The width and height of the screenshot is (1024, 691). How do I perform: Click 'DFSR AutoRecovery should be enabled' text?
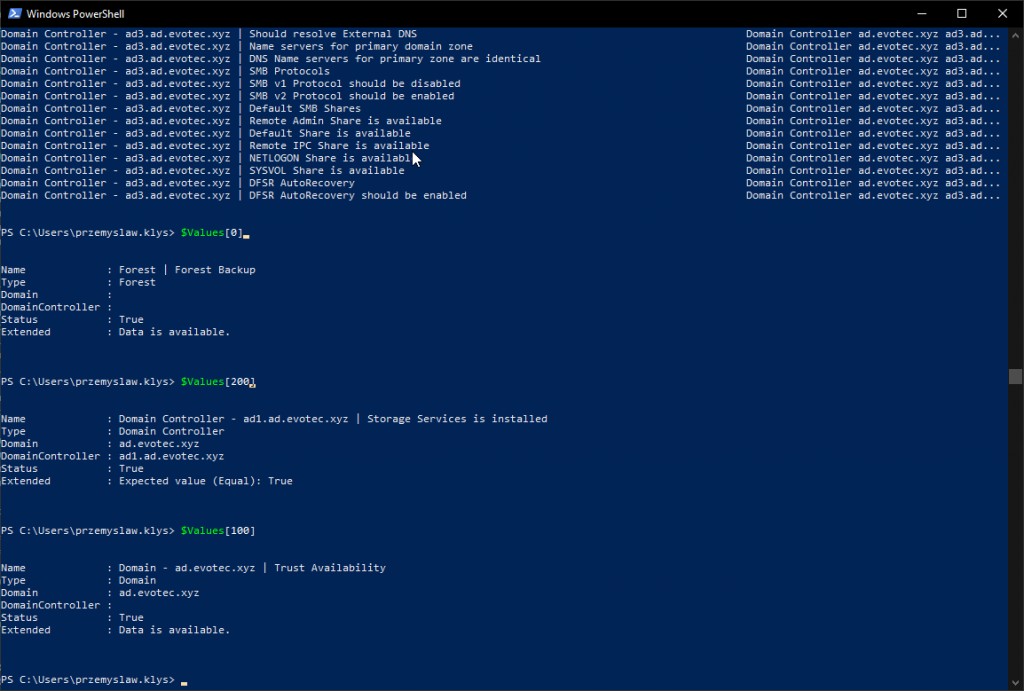coord(360,195)
